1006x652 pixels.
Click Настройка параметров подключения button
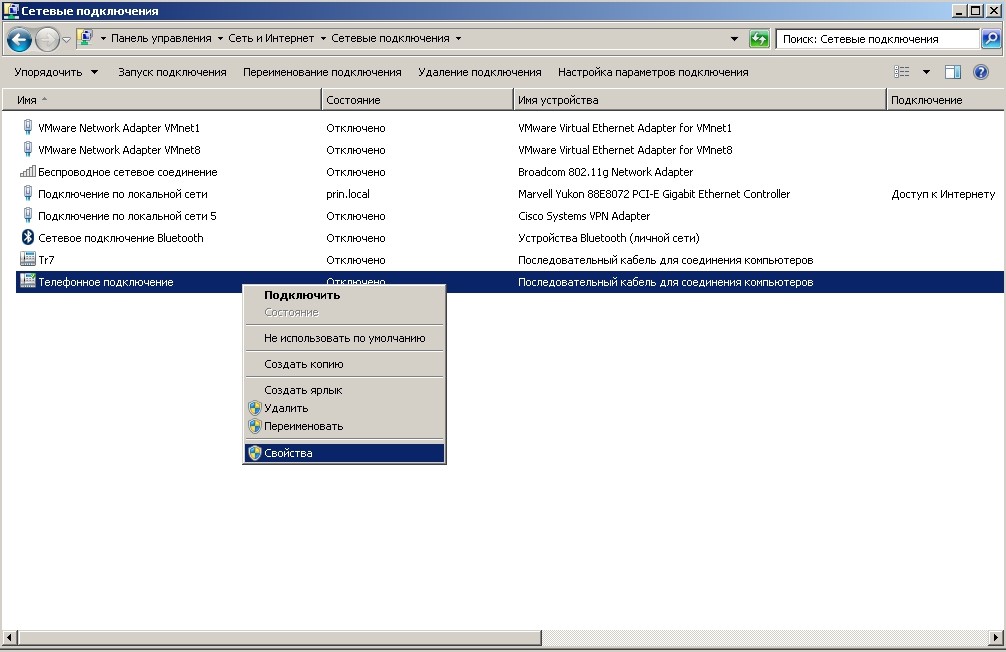coord(653,72)
